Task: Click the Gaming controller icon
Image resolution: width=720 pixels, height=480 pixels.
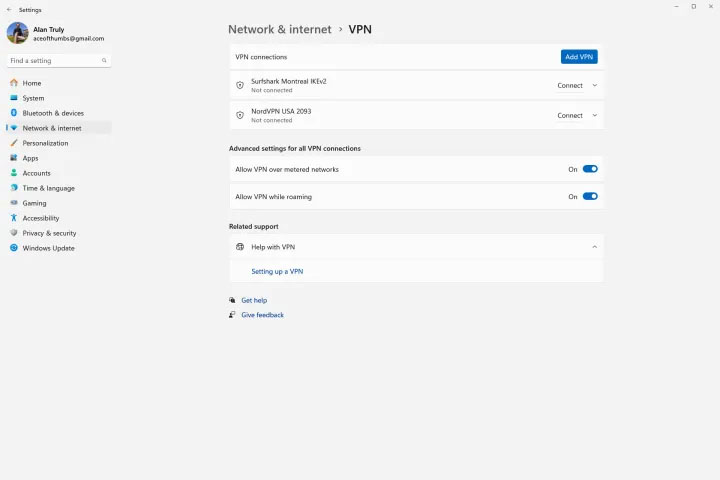Action: point(14,203)
